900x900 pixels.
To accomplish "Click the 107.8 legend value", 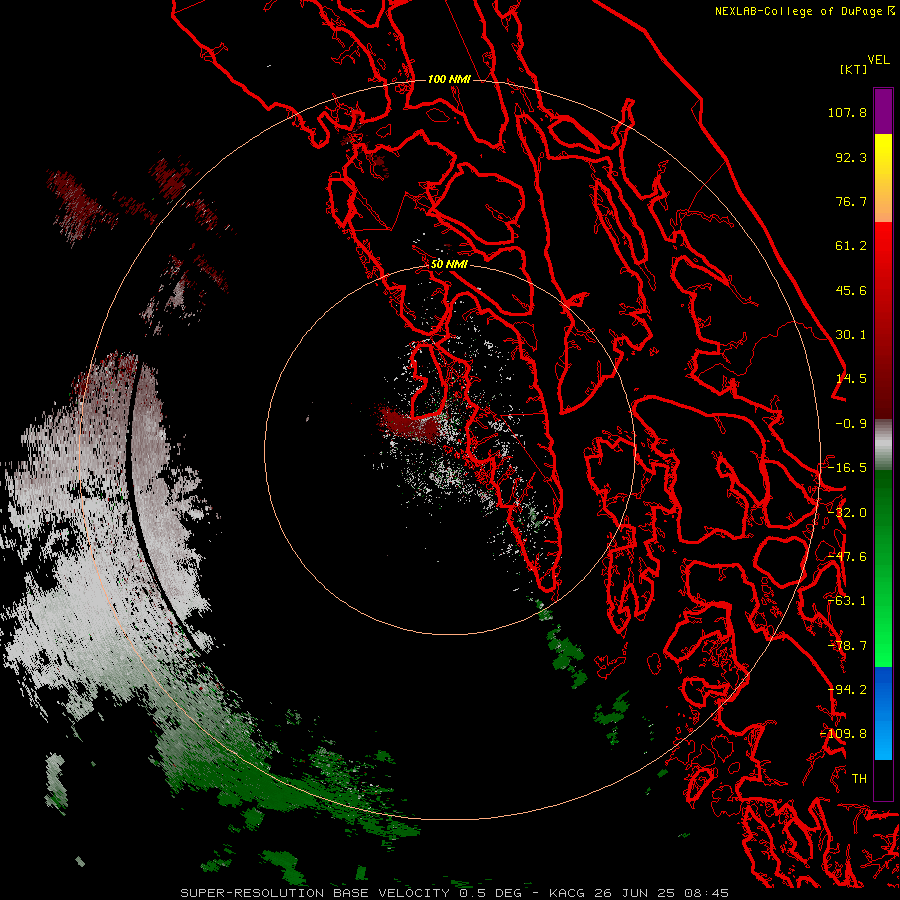I will [847, 112].
